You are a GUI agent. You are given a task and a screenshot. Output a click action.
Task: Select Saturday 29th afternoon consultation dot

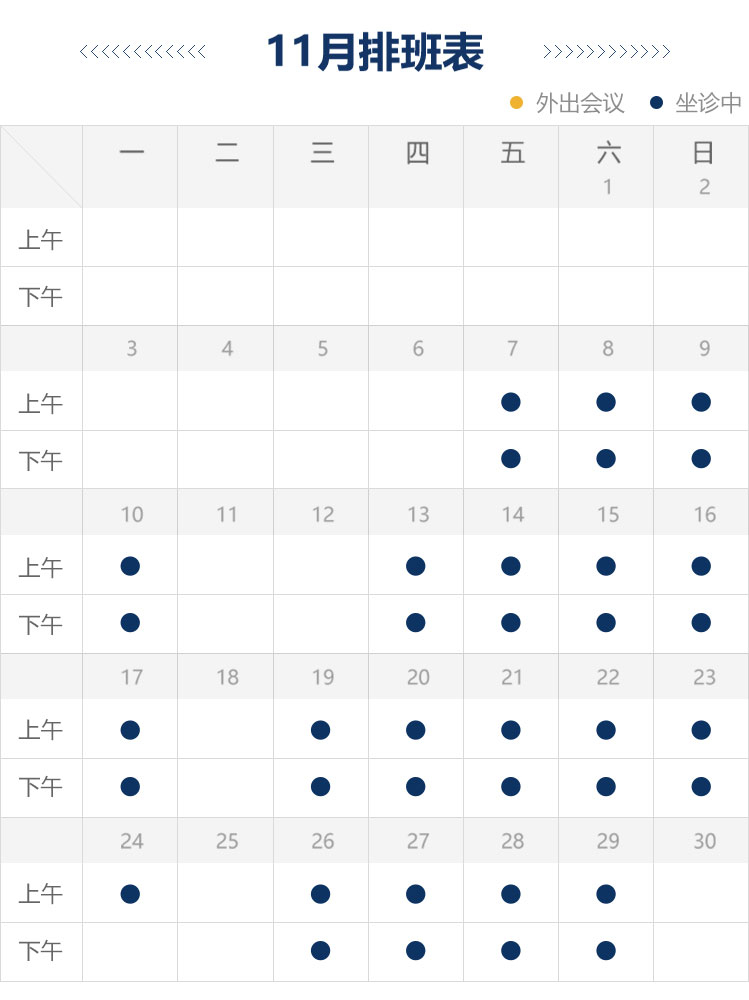pyautogui.click(x=606, y=950)
